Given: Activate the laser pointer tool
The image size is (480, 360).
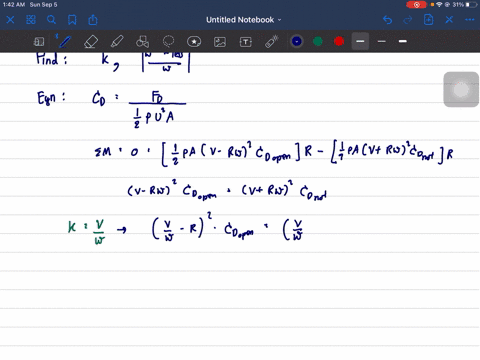Looking at the screenshot, I should pyautogui.click(x=272, y=42).
